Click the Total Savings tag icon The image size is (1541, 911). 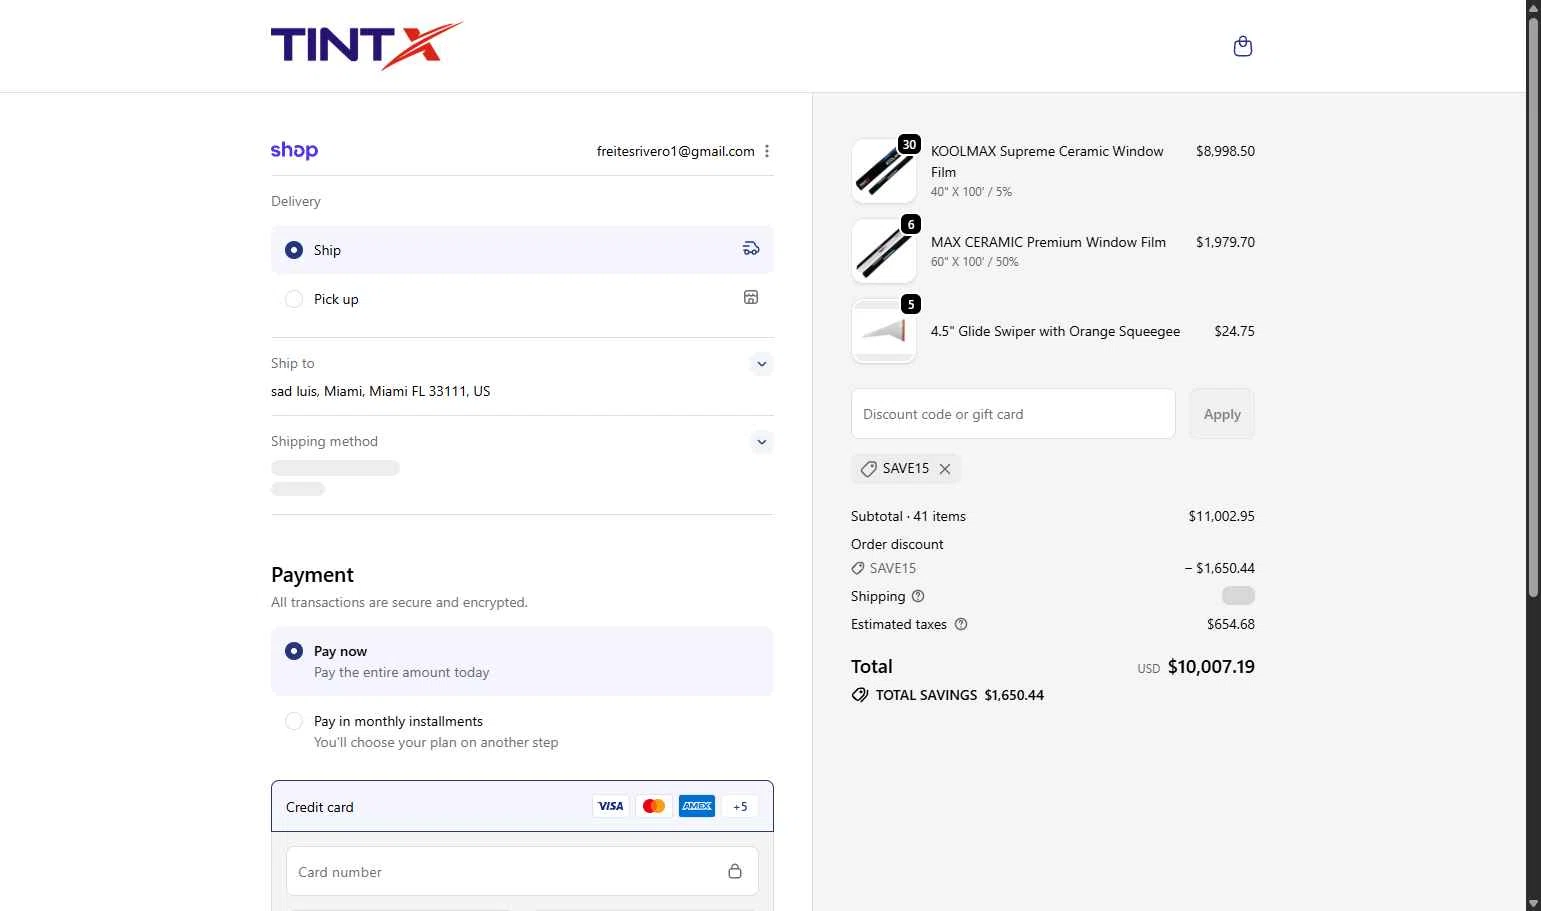pyautogui.click(x=860, y=695)
